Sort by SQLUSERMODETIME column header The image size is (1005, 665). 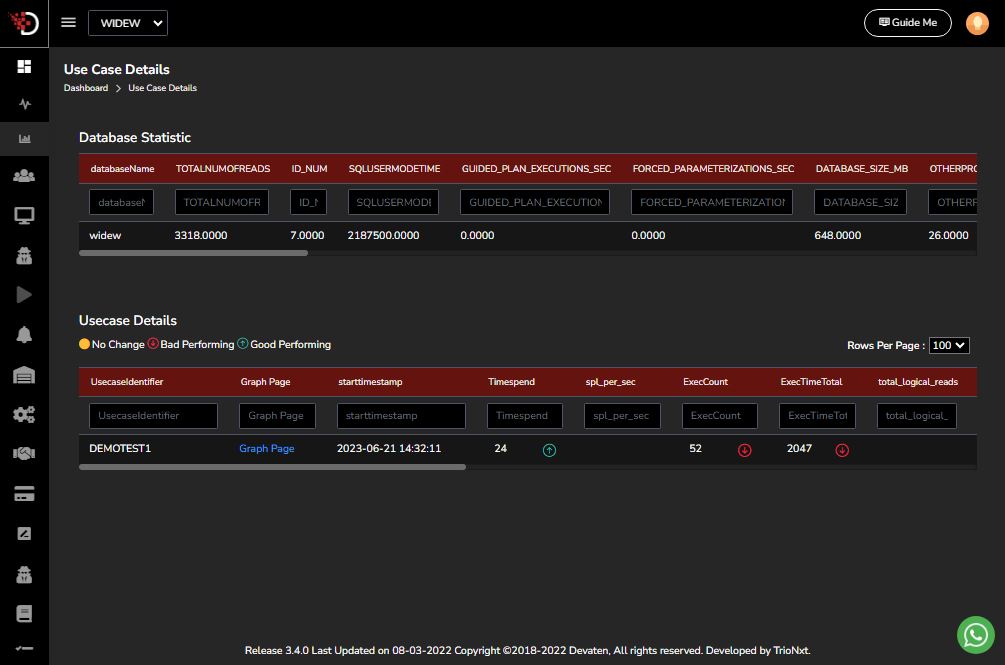pyautogui.click(x=394, y=168)
